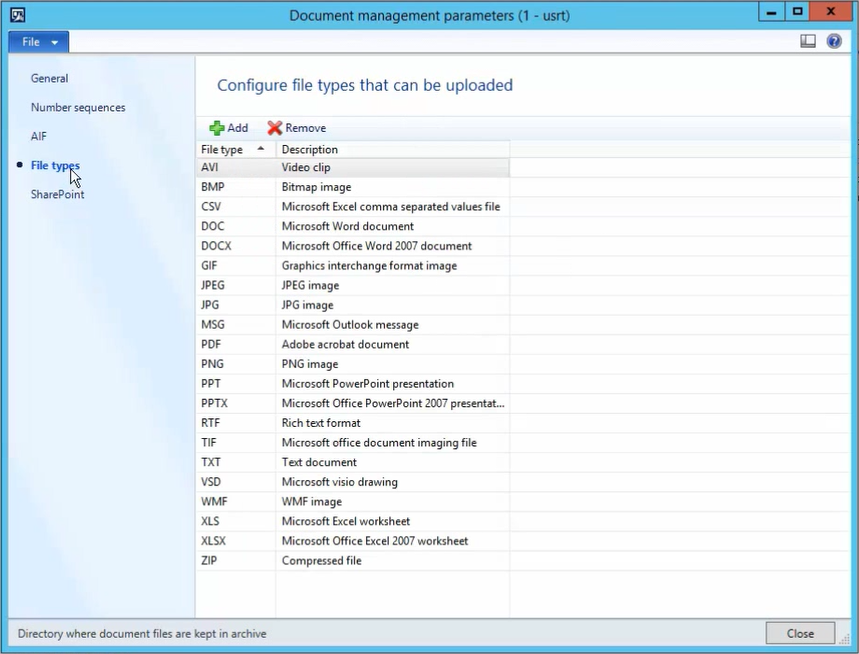Select the XLSX Excel 2007 worksheet row
Screen dimensions: 859x654
click(353, 541)
